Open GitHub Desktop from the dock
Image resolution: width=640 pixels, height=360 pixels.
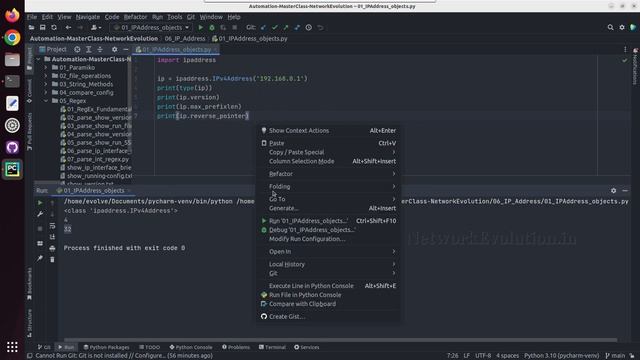click(x=12, y=147)
